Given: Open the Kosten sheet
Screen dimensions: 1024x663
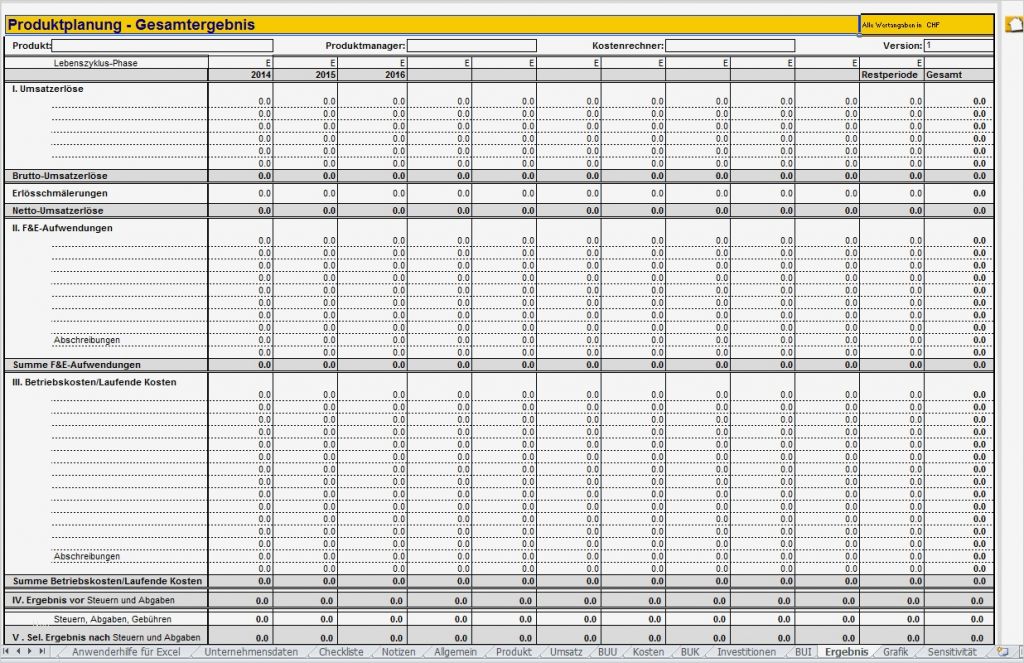Looking at the screenshot, I should [648, 652].
